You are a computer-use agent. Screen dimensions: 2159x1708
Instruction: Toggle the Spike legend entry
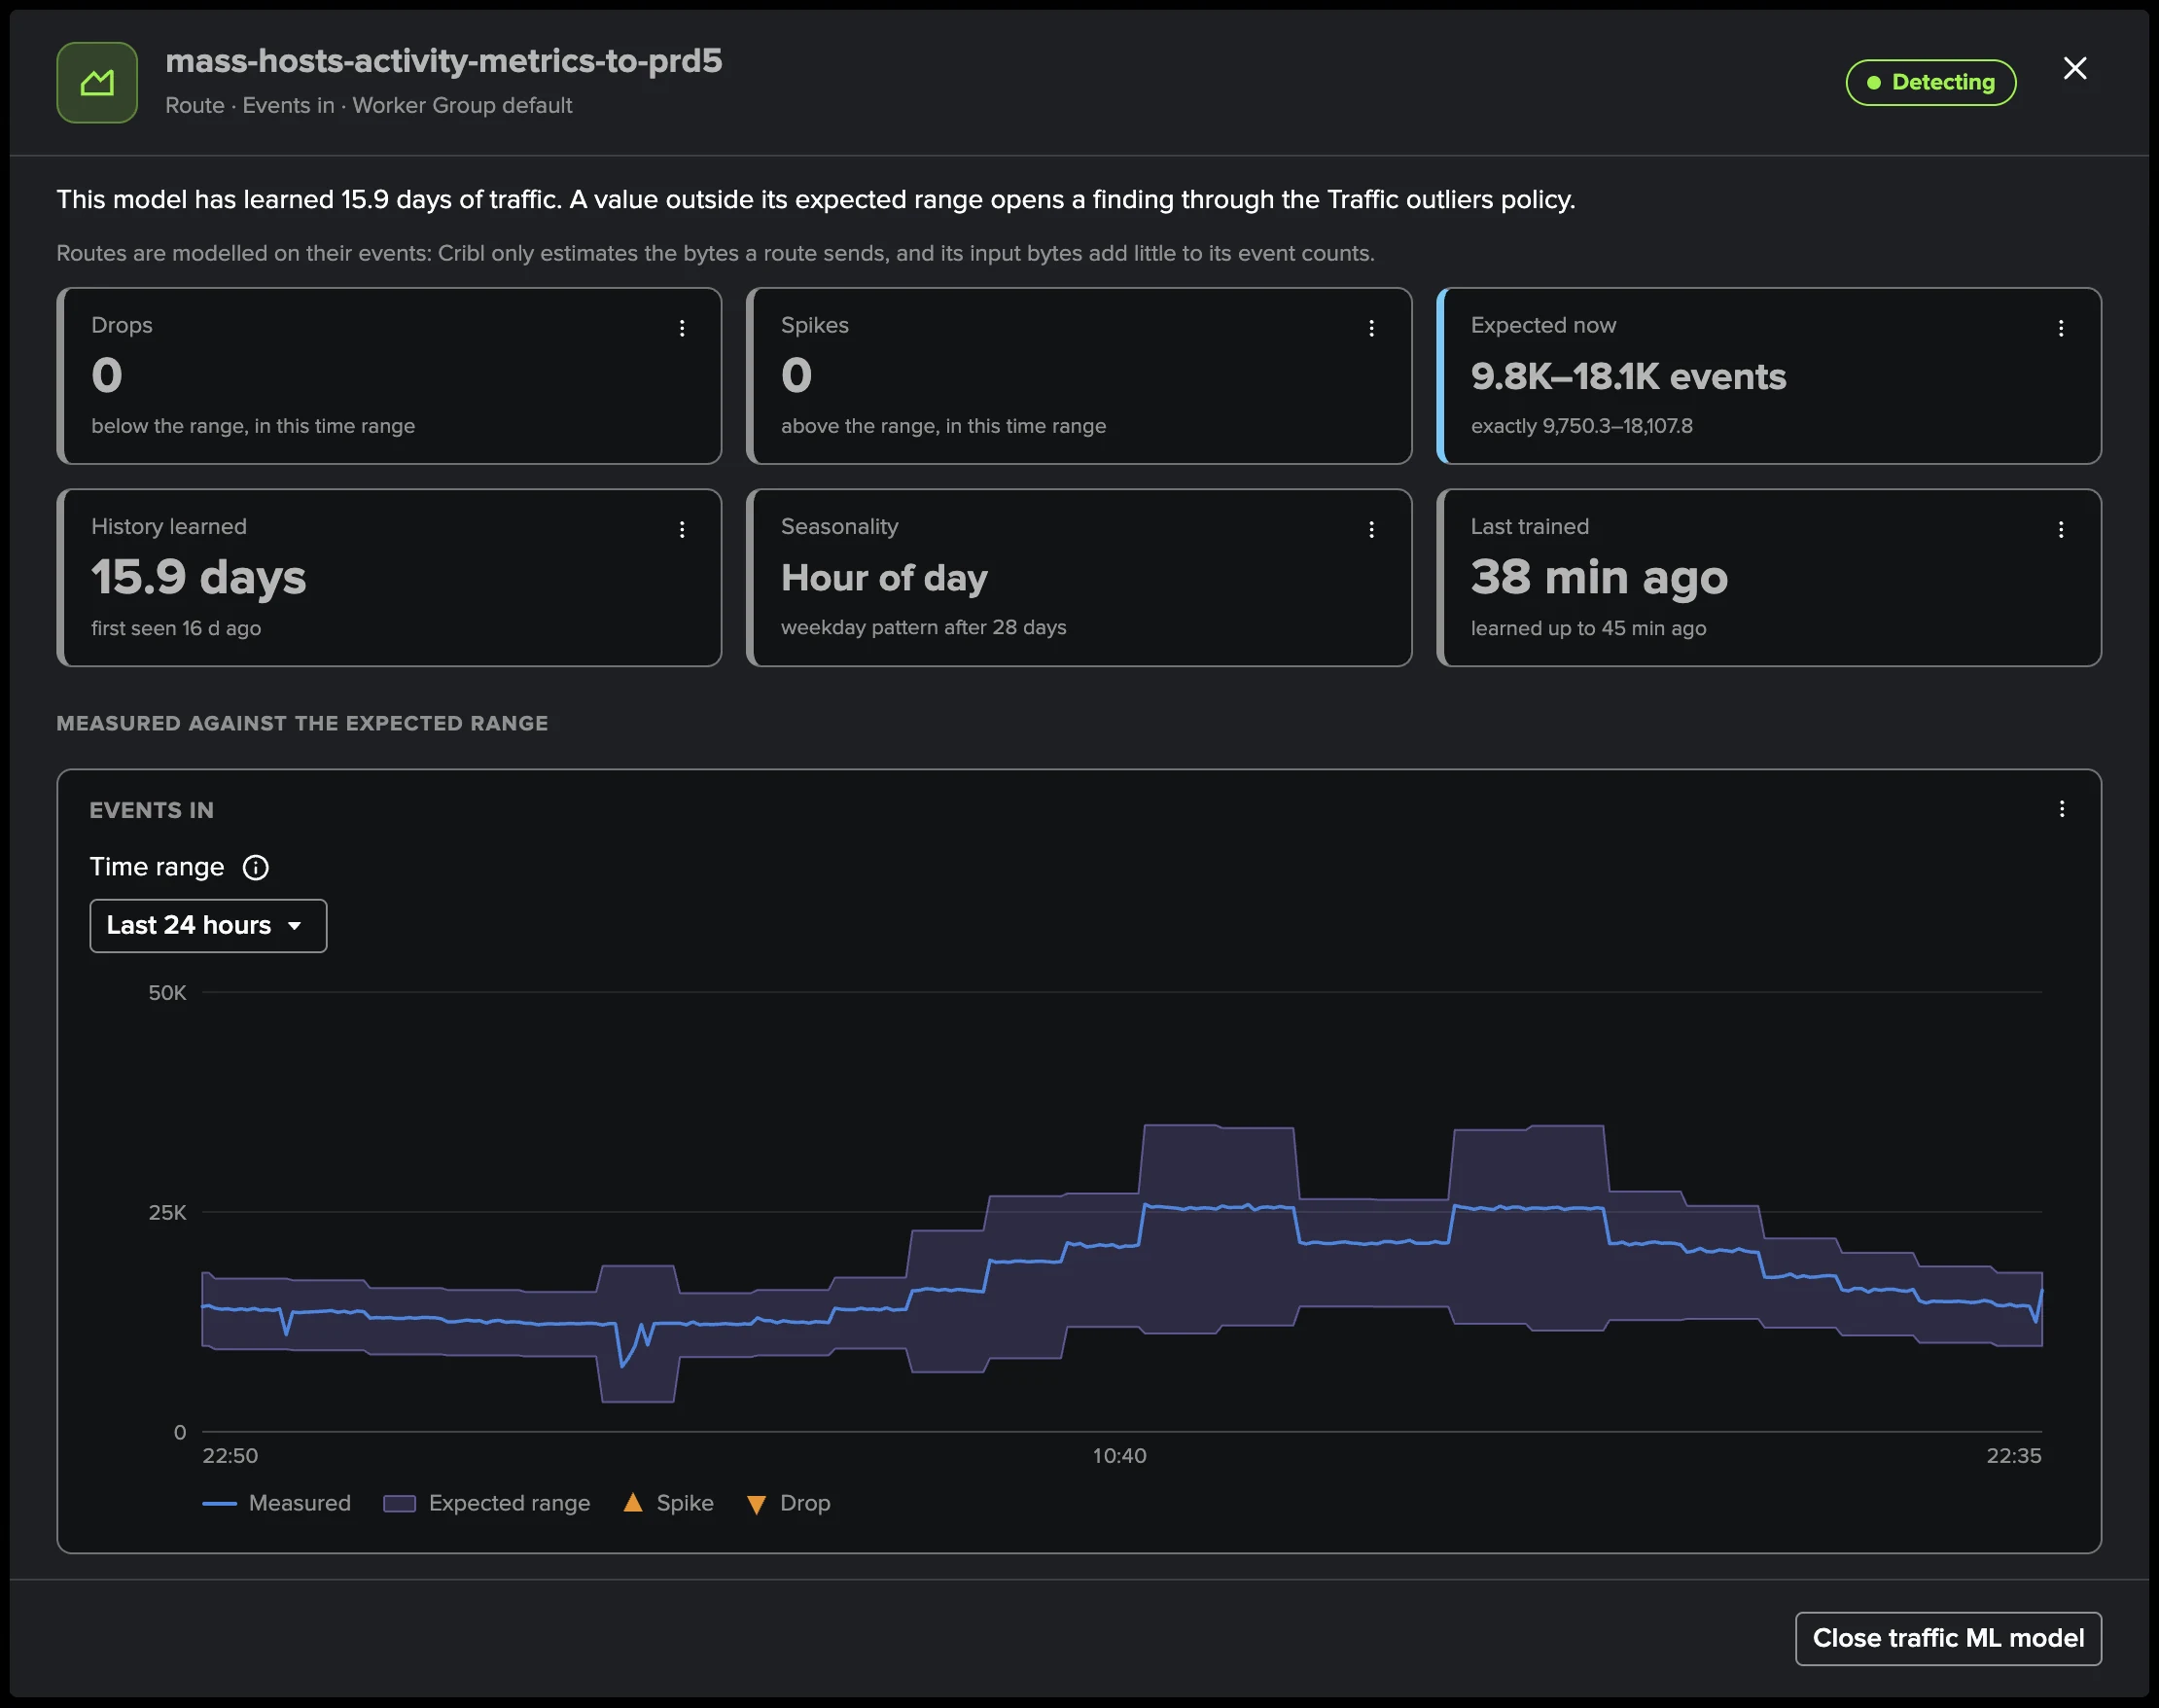[x=668, y=1503]
